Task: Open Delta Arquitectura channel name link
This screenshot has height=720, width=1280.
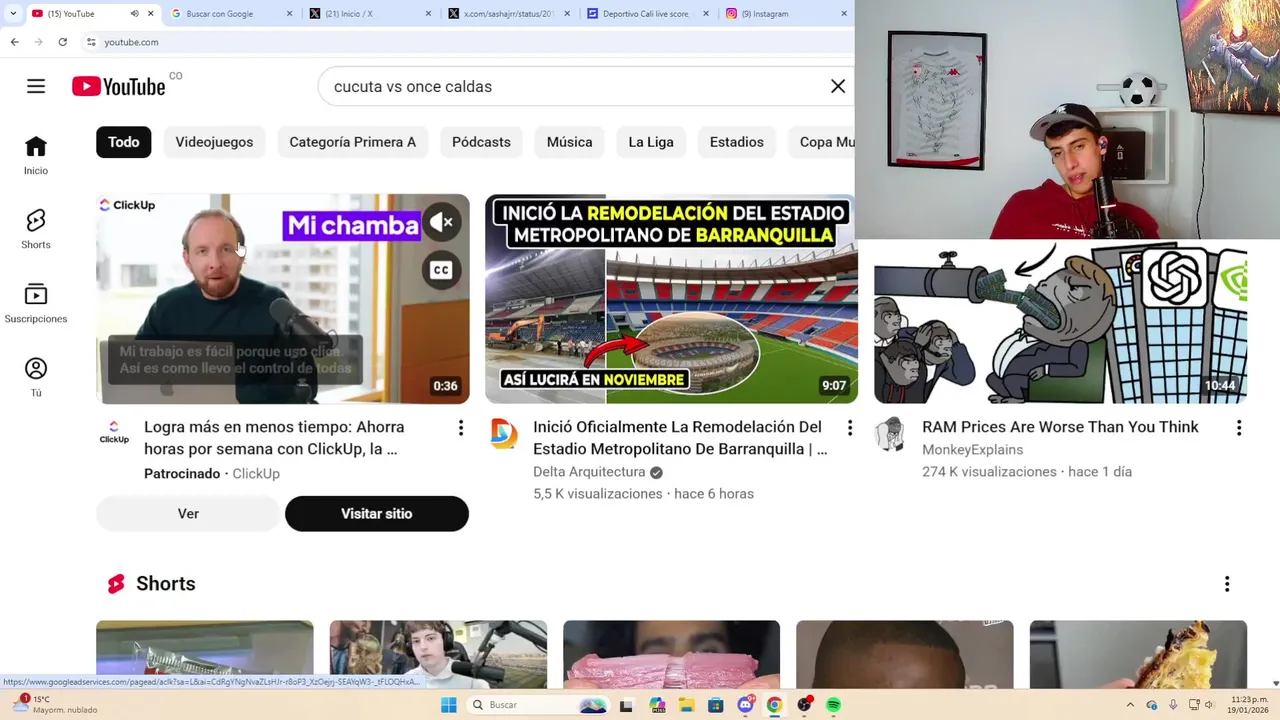Action: 589,472
